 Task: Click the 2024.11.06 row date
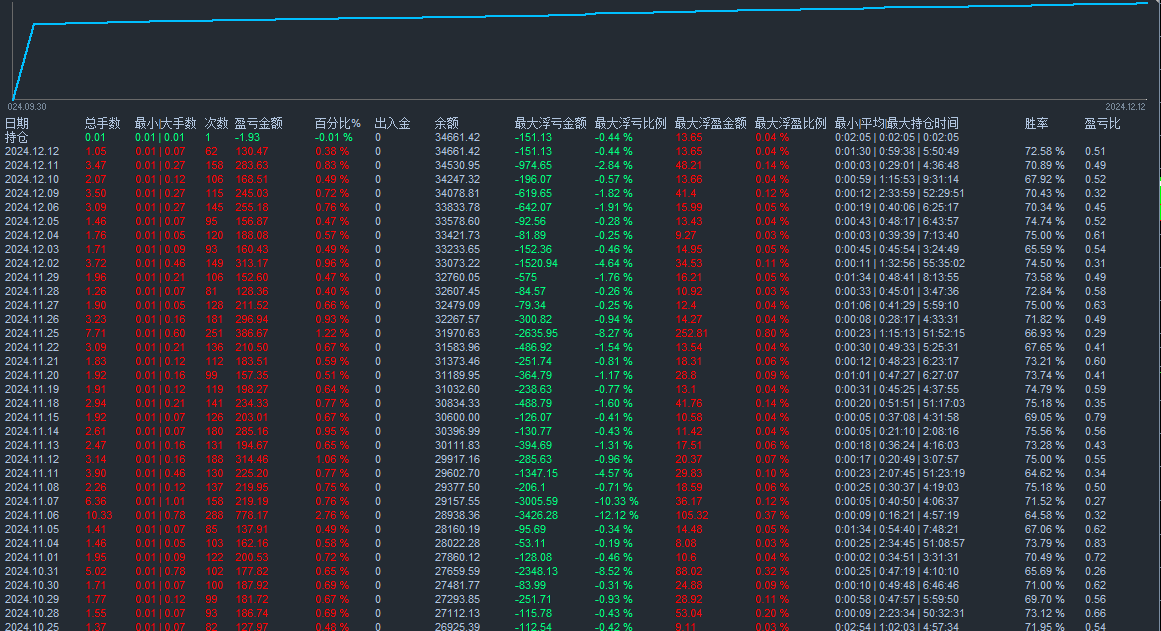point(32,515)
